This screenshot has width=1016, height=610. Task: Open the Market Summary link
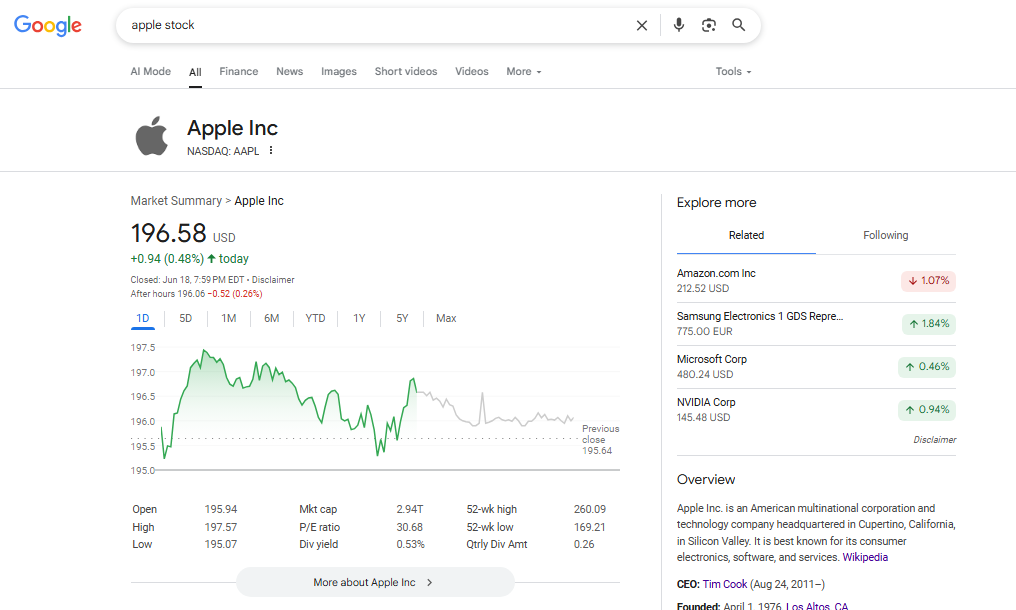pyautogui.click(x=176, y=201)
